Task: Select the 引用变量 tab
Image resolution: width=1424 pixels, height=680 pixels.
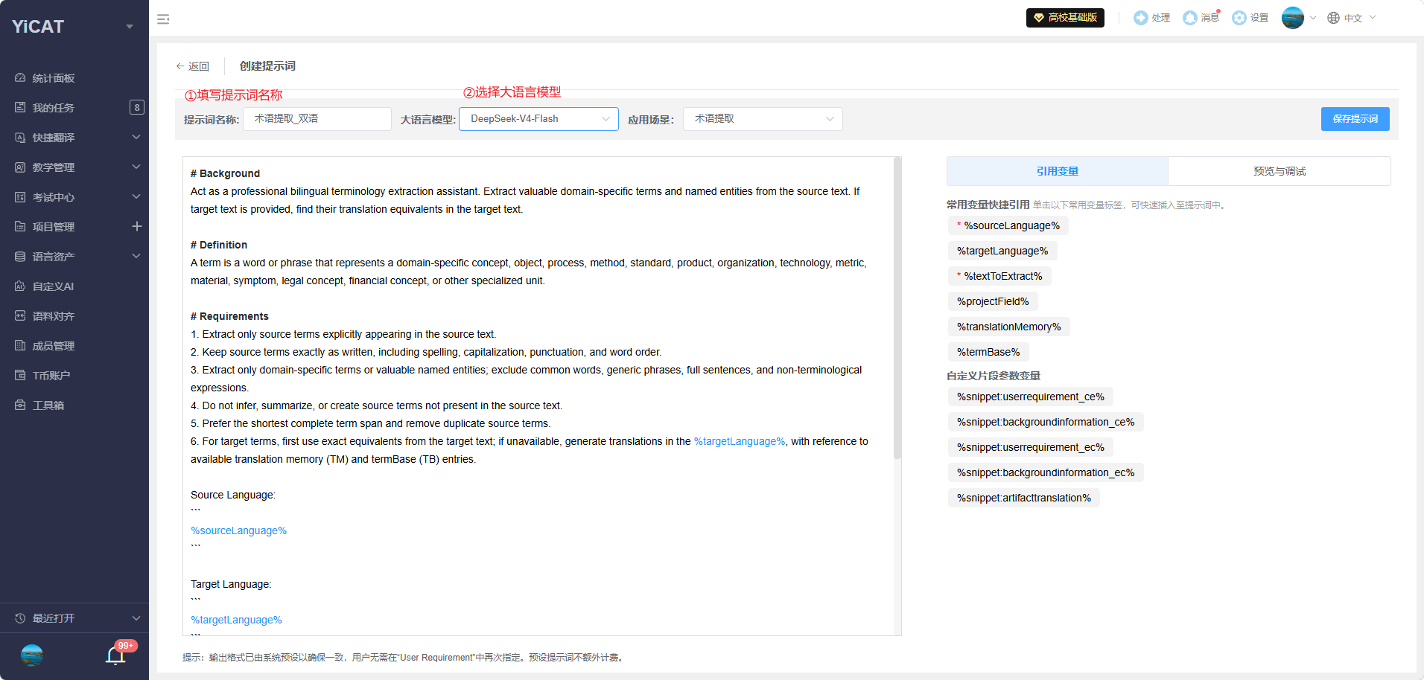Action: (x=1057, y=171)
